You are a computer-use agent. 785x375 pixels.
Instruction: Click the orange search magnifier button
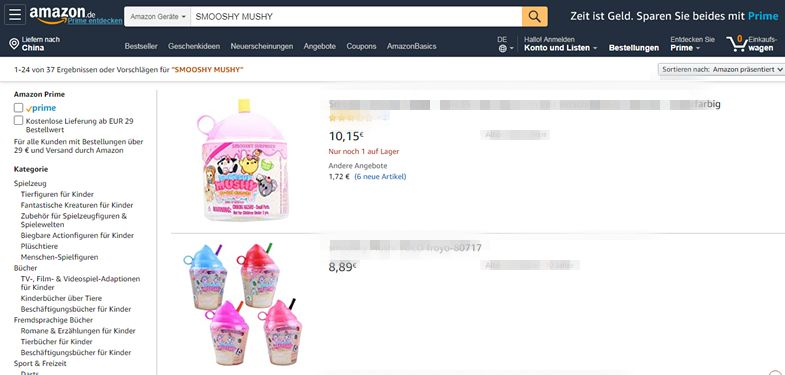pyautogui.click(x=534, y=17)
